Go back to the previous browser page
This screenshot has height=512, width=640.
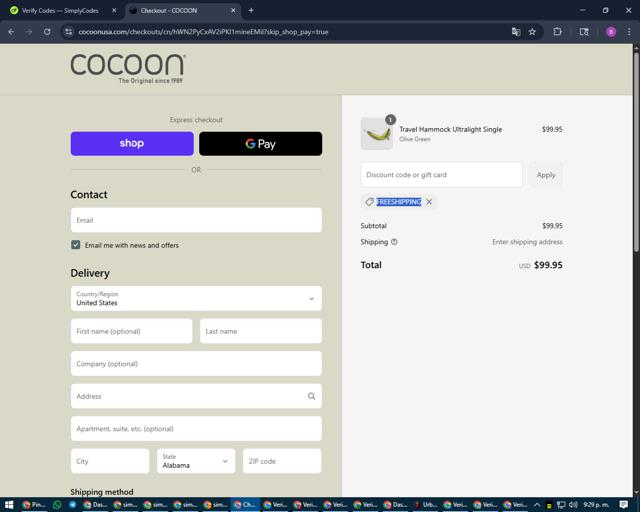[x=11, y=31]
